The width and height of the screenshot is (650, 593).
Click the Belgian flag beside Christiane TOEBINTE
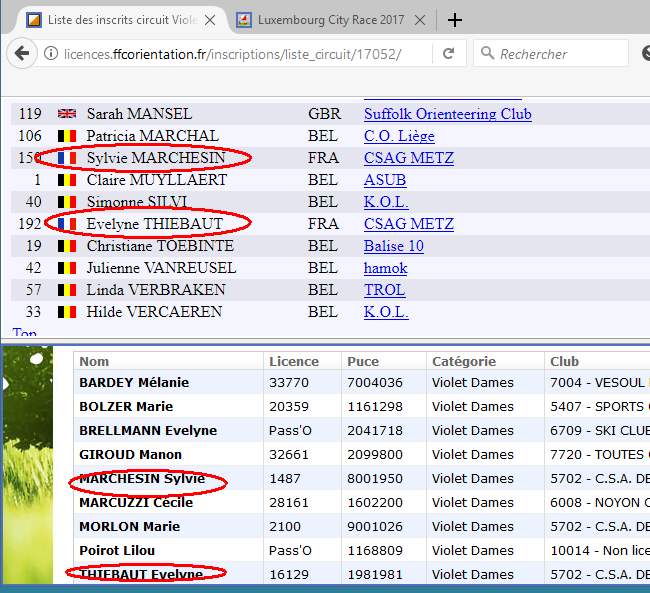tap(67, 246)
